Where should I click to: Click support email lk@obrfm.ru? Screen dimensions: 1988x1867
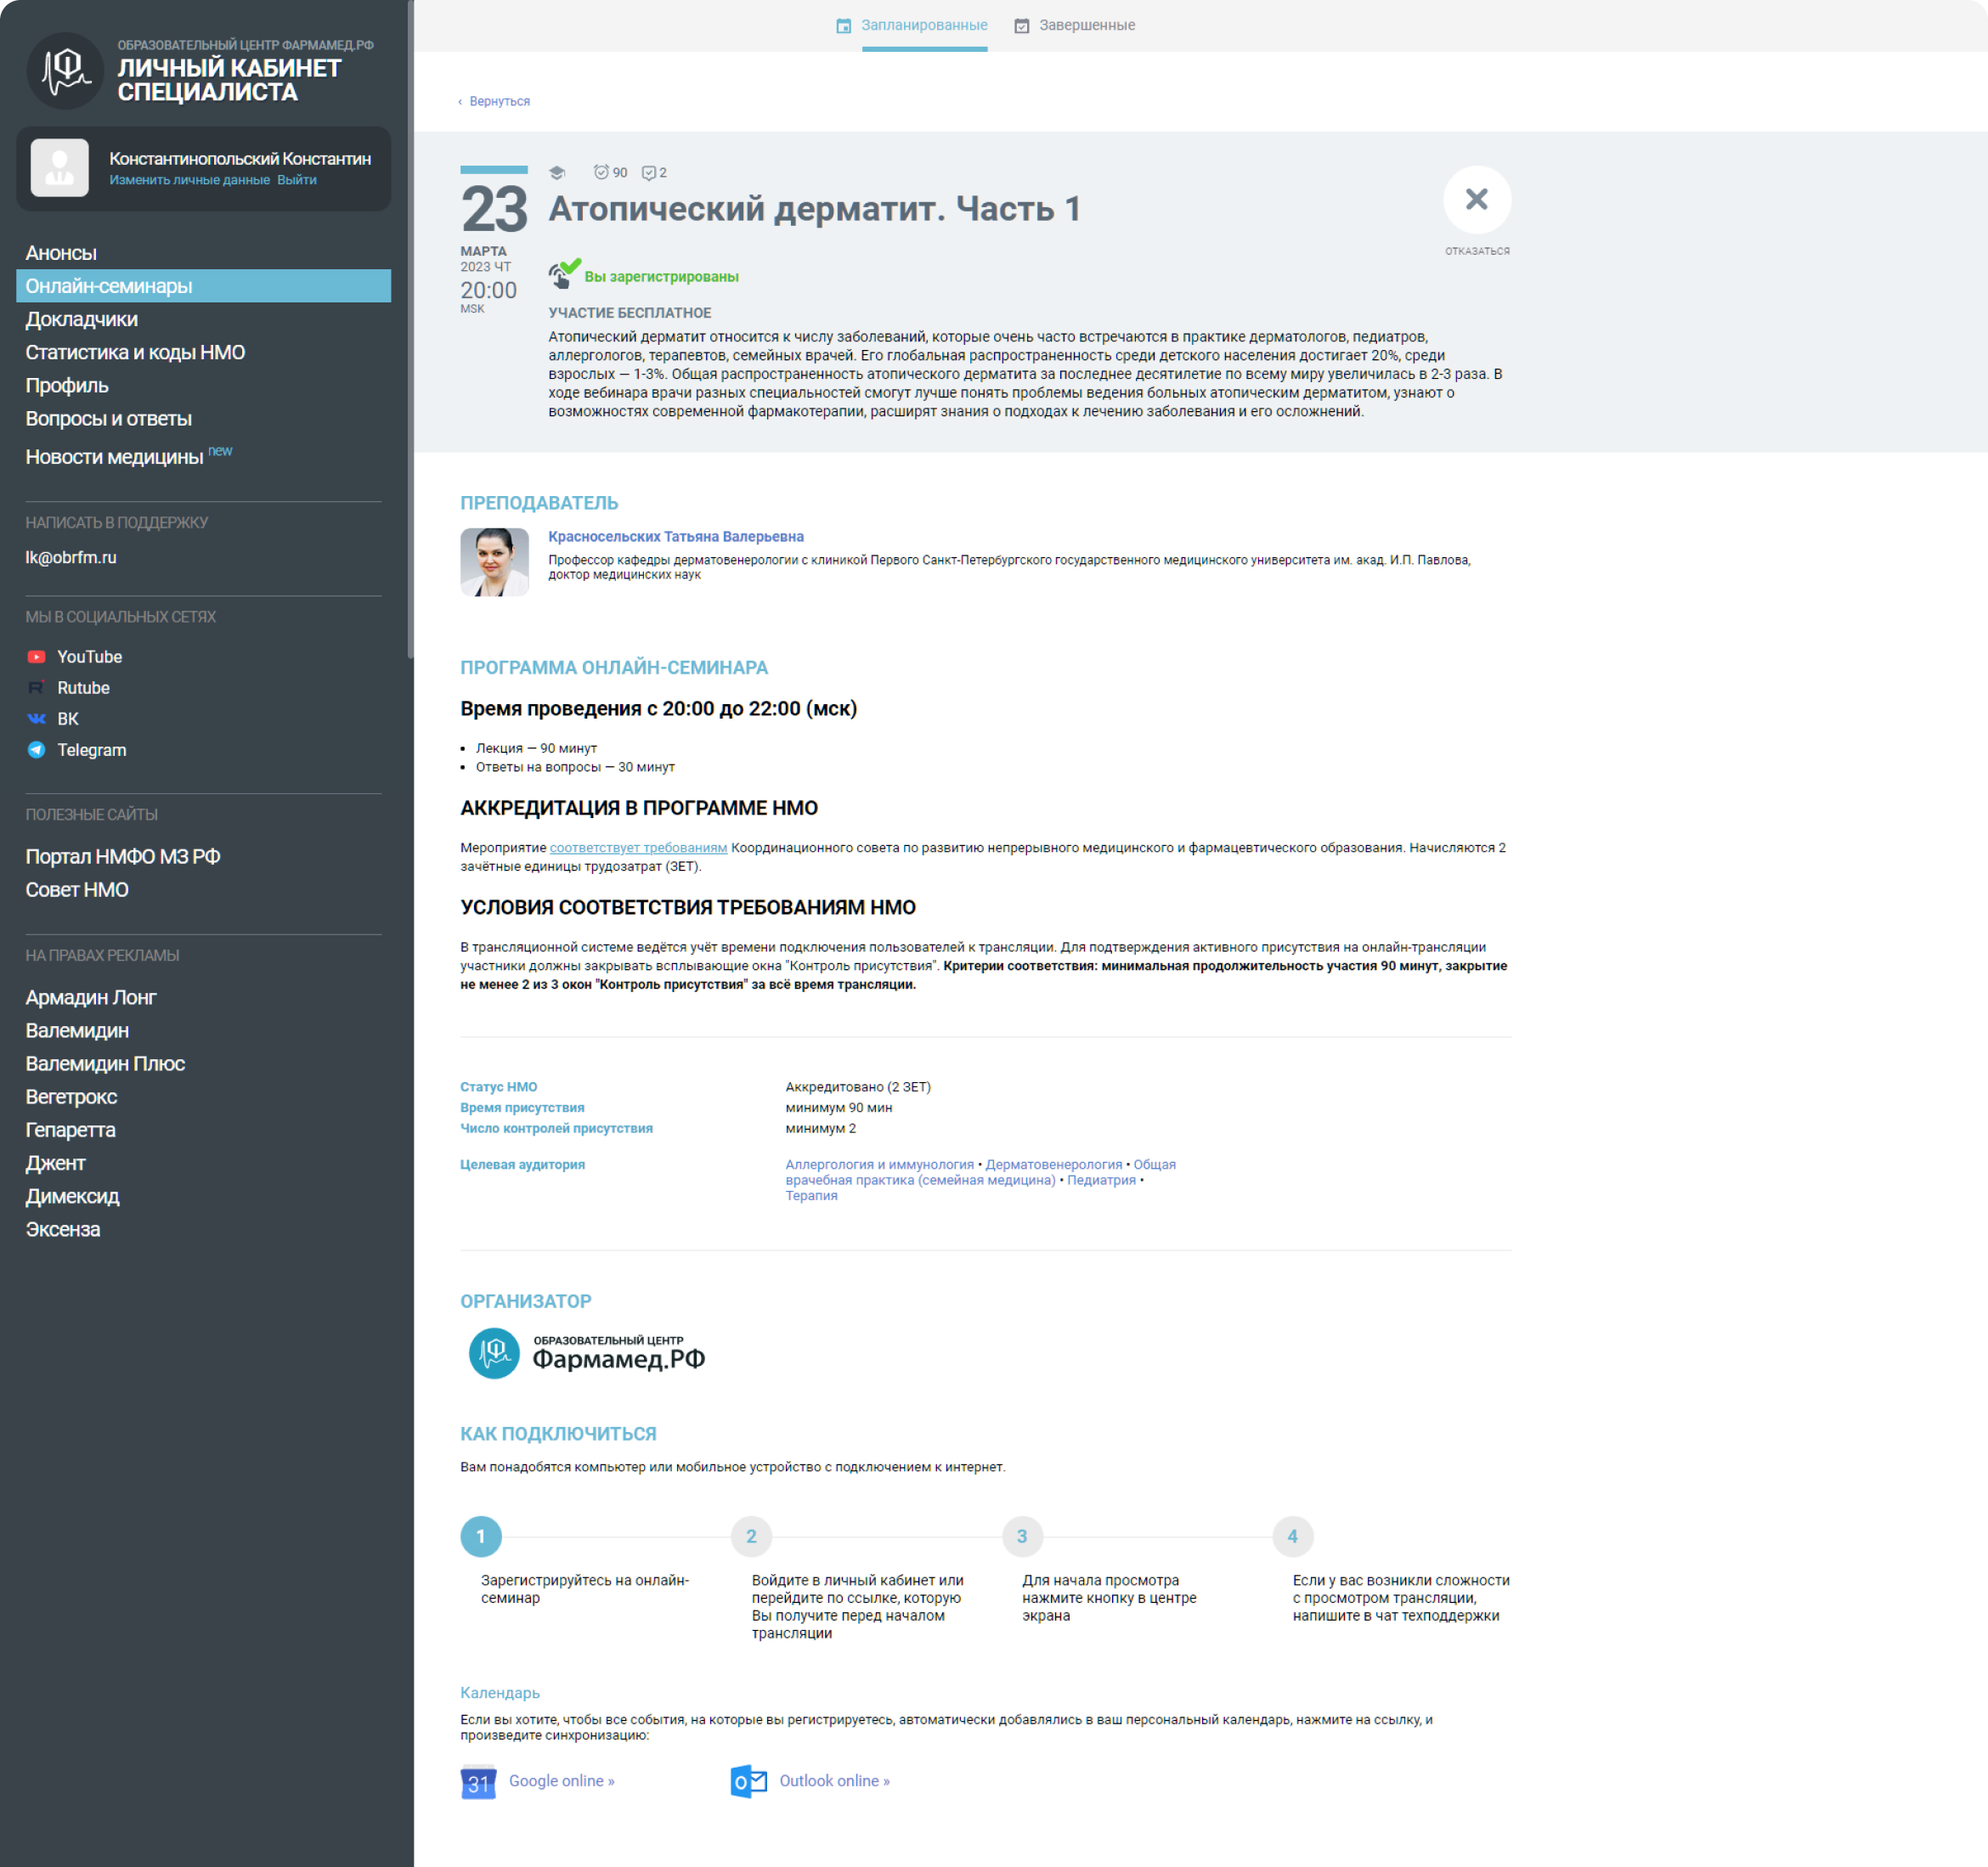coord(71,557)
